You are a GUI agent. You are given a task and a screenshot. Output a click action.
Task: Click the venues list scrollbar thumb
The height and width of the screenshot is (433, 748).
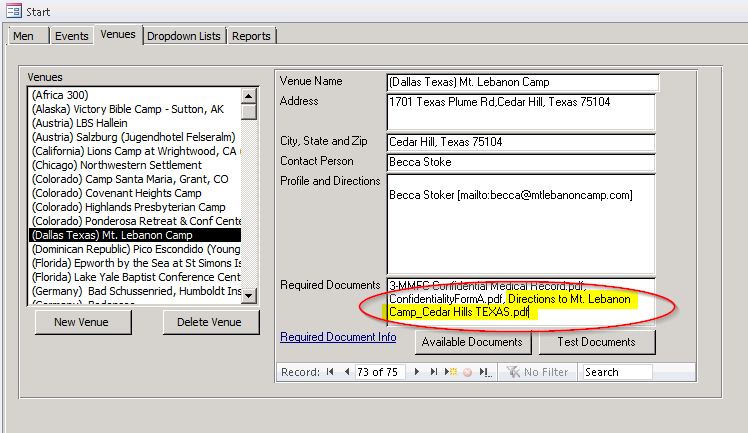click(249, 112)
